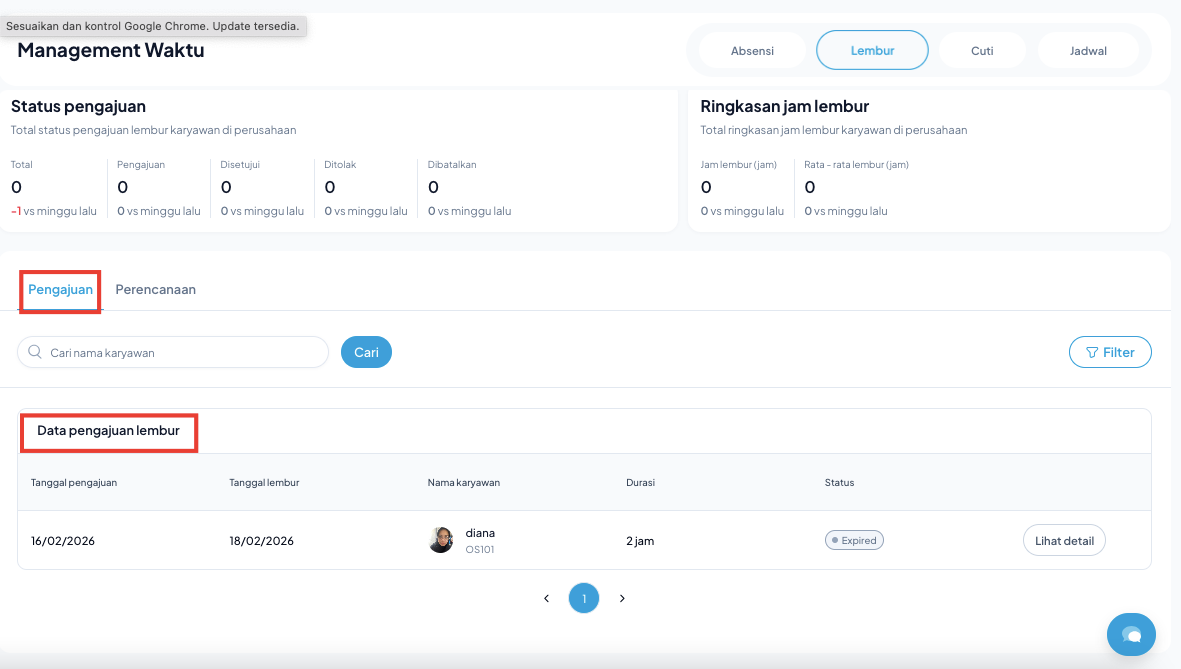Focus the Cari nama karyawan field
Viewport: 1181px width, 669px height.
pyautogui.click(x=180, y=352)
